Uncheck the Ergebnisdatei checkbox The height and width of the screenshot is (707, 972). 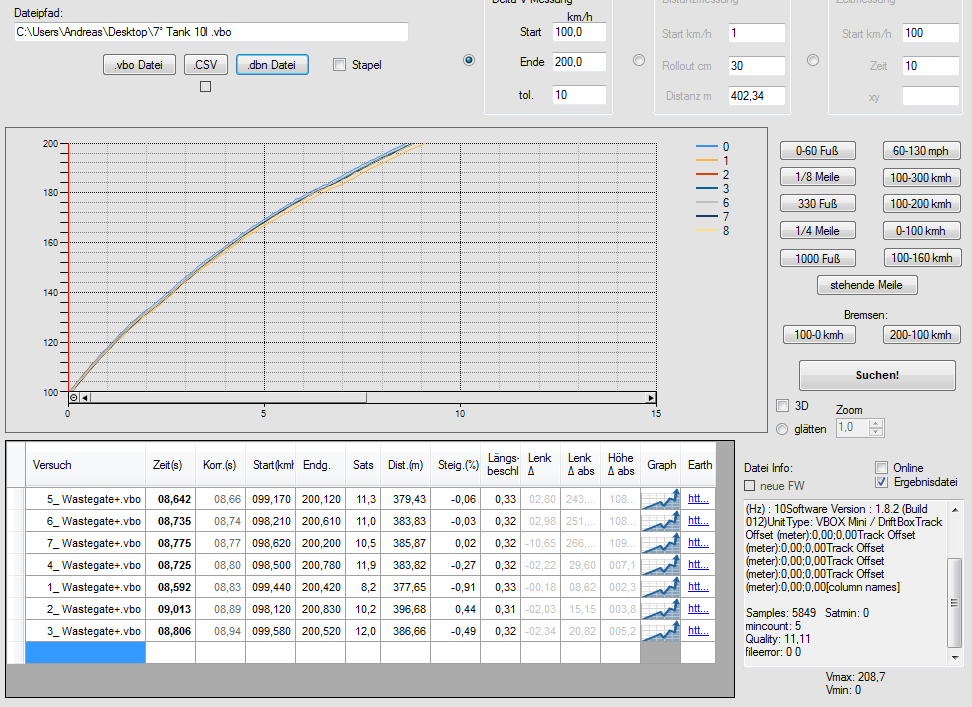[x=881, y=482]
